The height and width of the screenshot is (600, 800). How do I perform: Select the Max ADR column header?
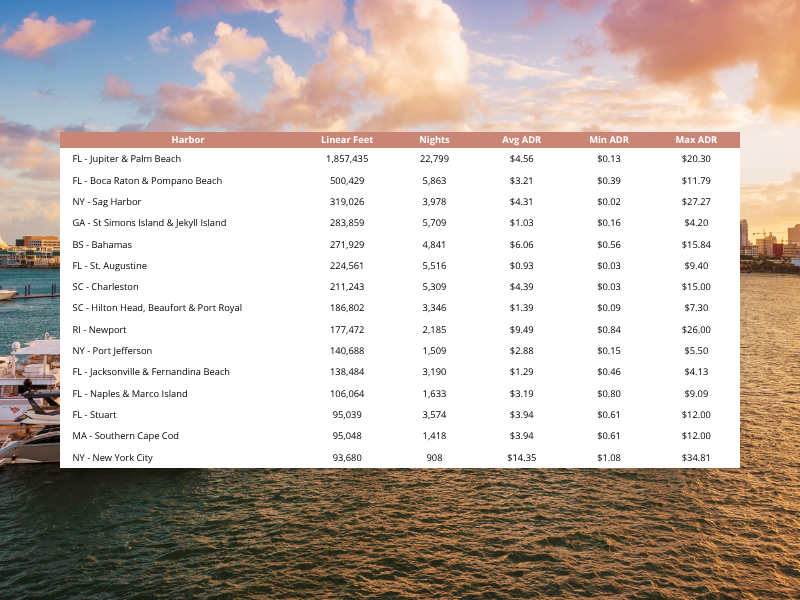pyautogui.click(x=696, y=140)
